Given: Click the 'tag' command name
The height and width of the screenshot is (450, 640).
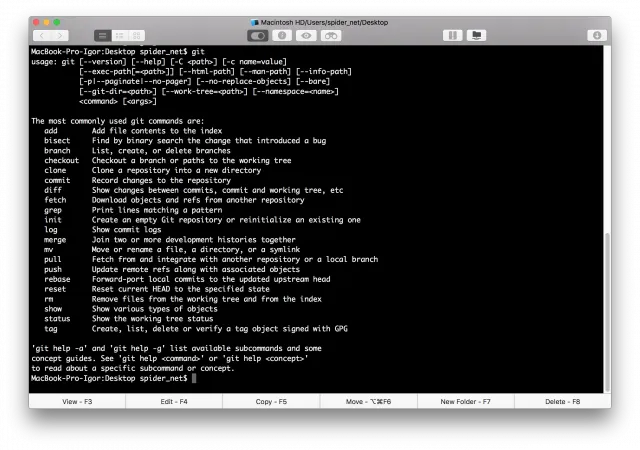Looking at the screenshot, I should (x=51, y=329).
